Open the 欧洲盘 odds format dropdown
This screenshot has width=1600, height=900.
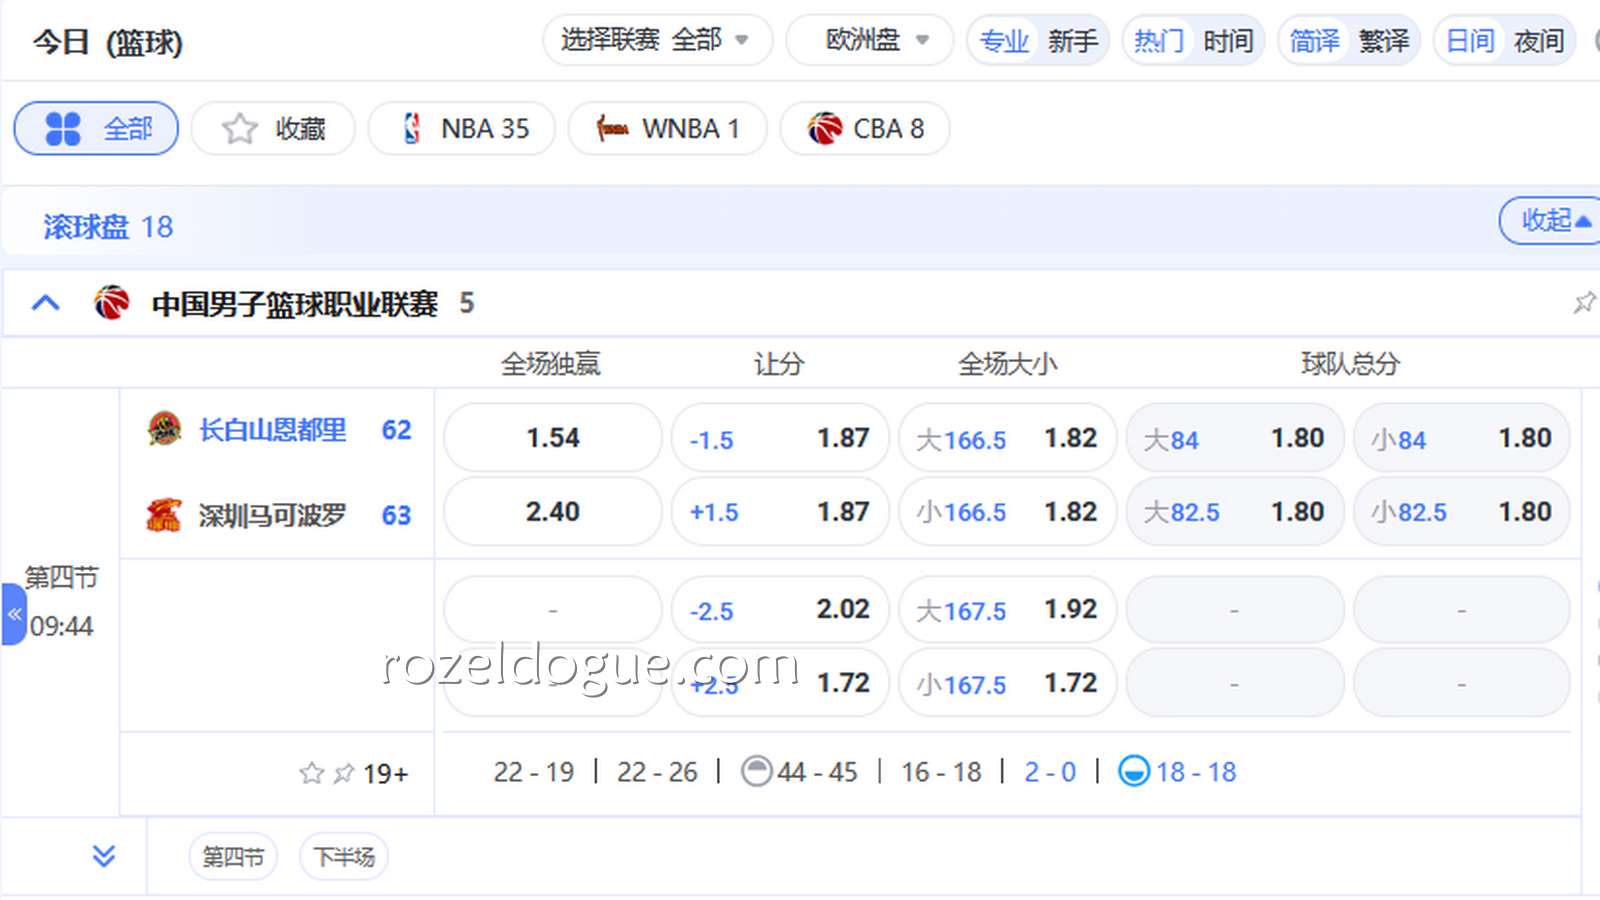click(x=869, y=40)
